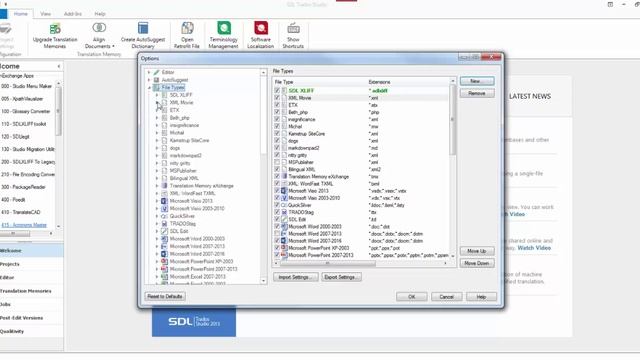Click the Microsoft PowerPoint 2007-2013 icon in the tree
640x360 pixels.
pos(164,269)
